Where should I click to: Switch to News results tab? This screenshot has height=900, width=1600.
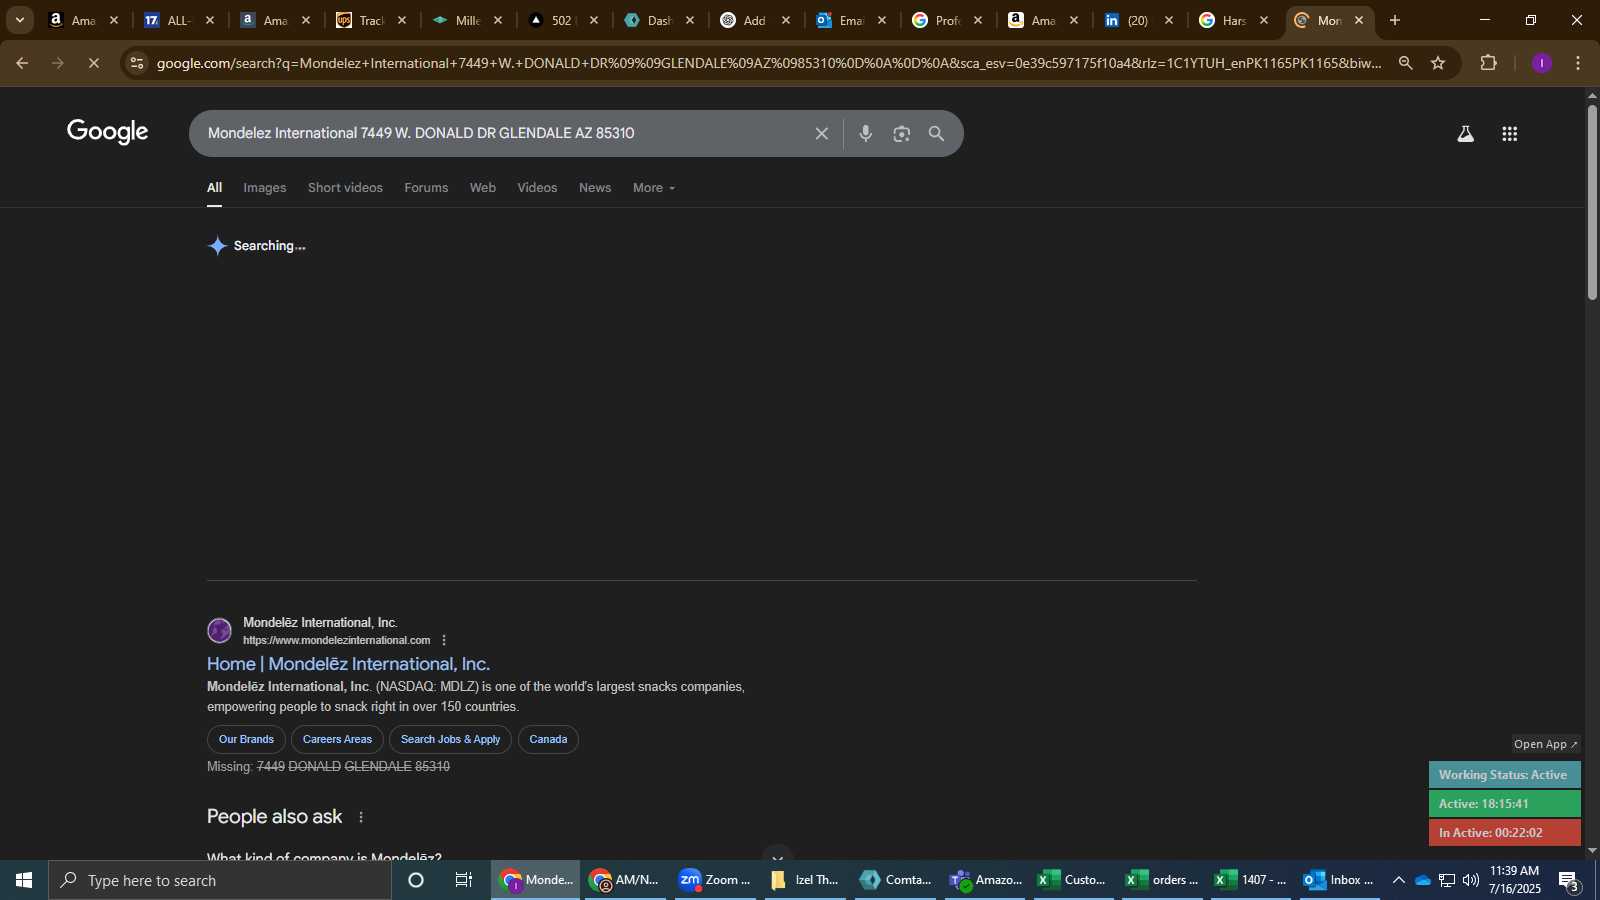point(595,188)
